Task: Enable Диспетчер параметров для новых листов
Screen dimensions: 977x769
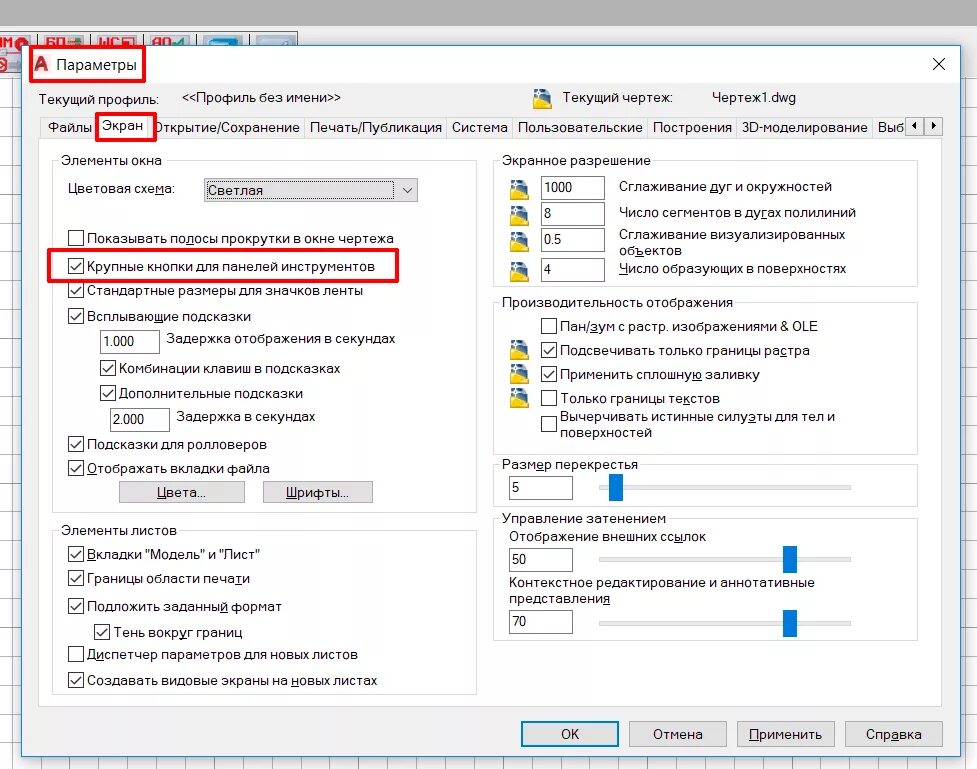Action: pos(75,654)
